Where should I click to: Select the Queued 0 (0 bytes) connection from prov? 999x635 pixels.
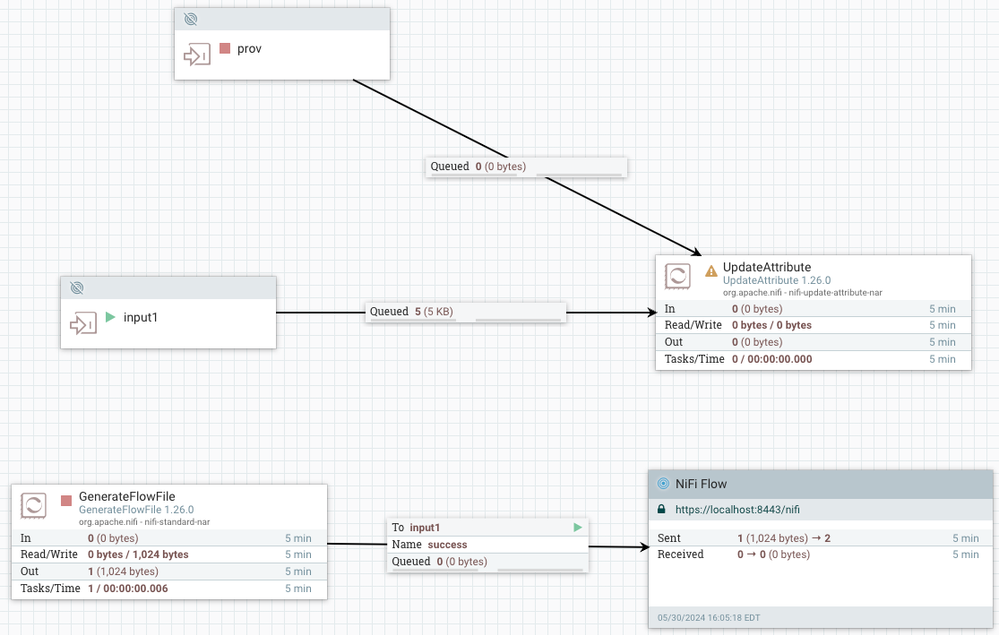click(x=526, y=167)
